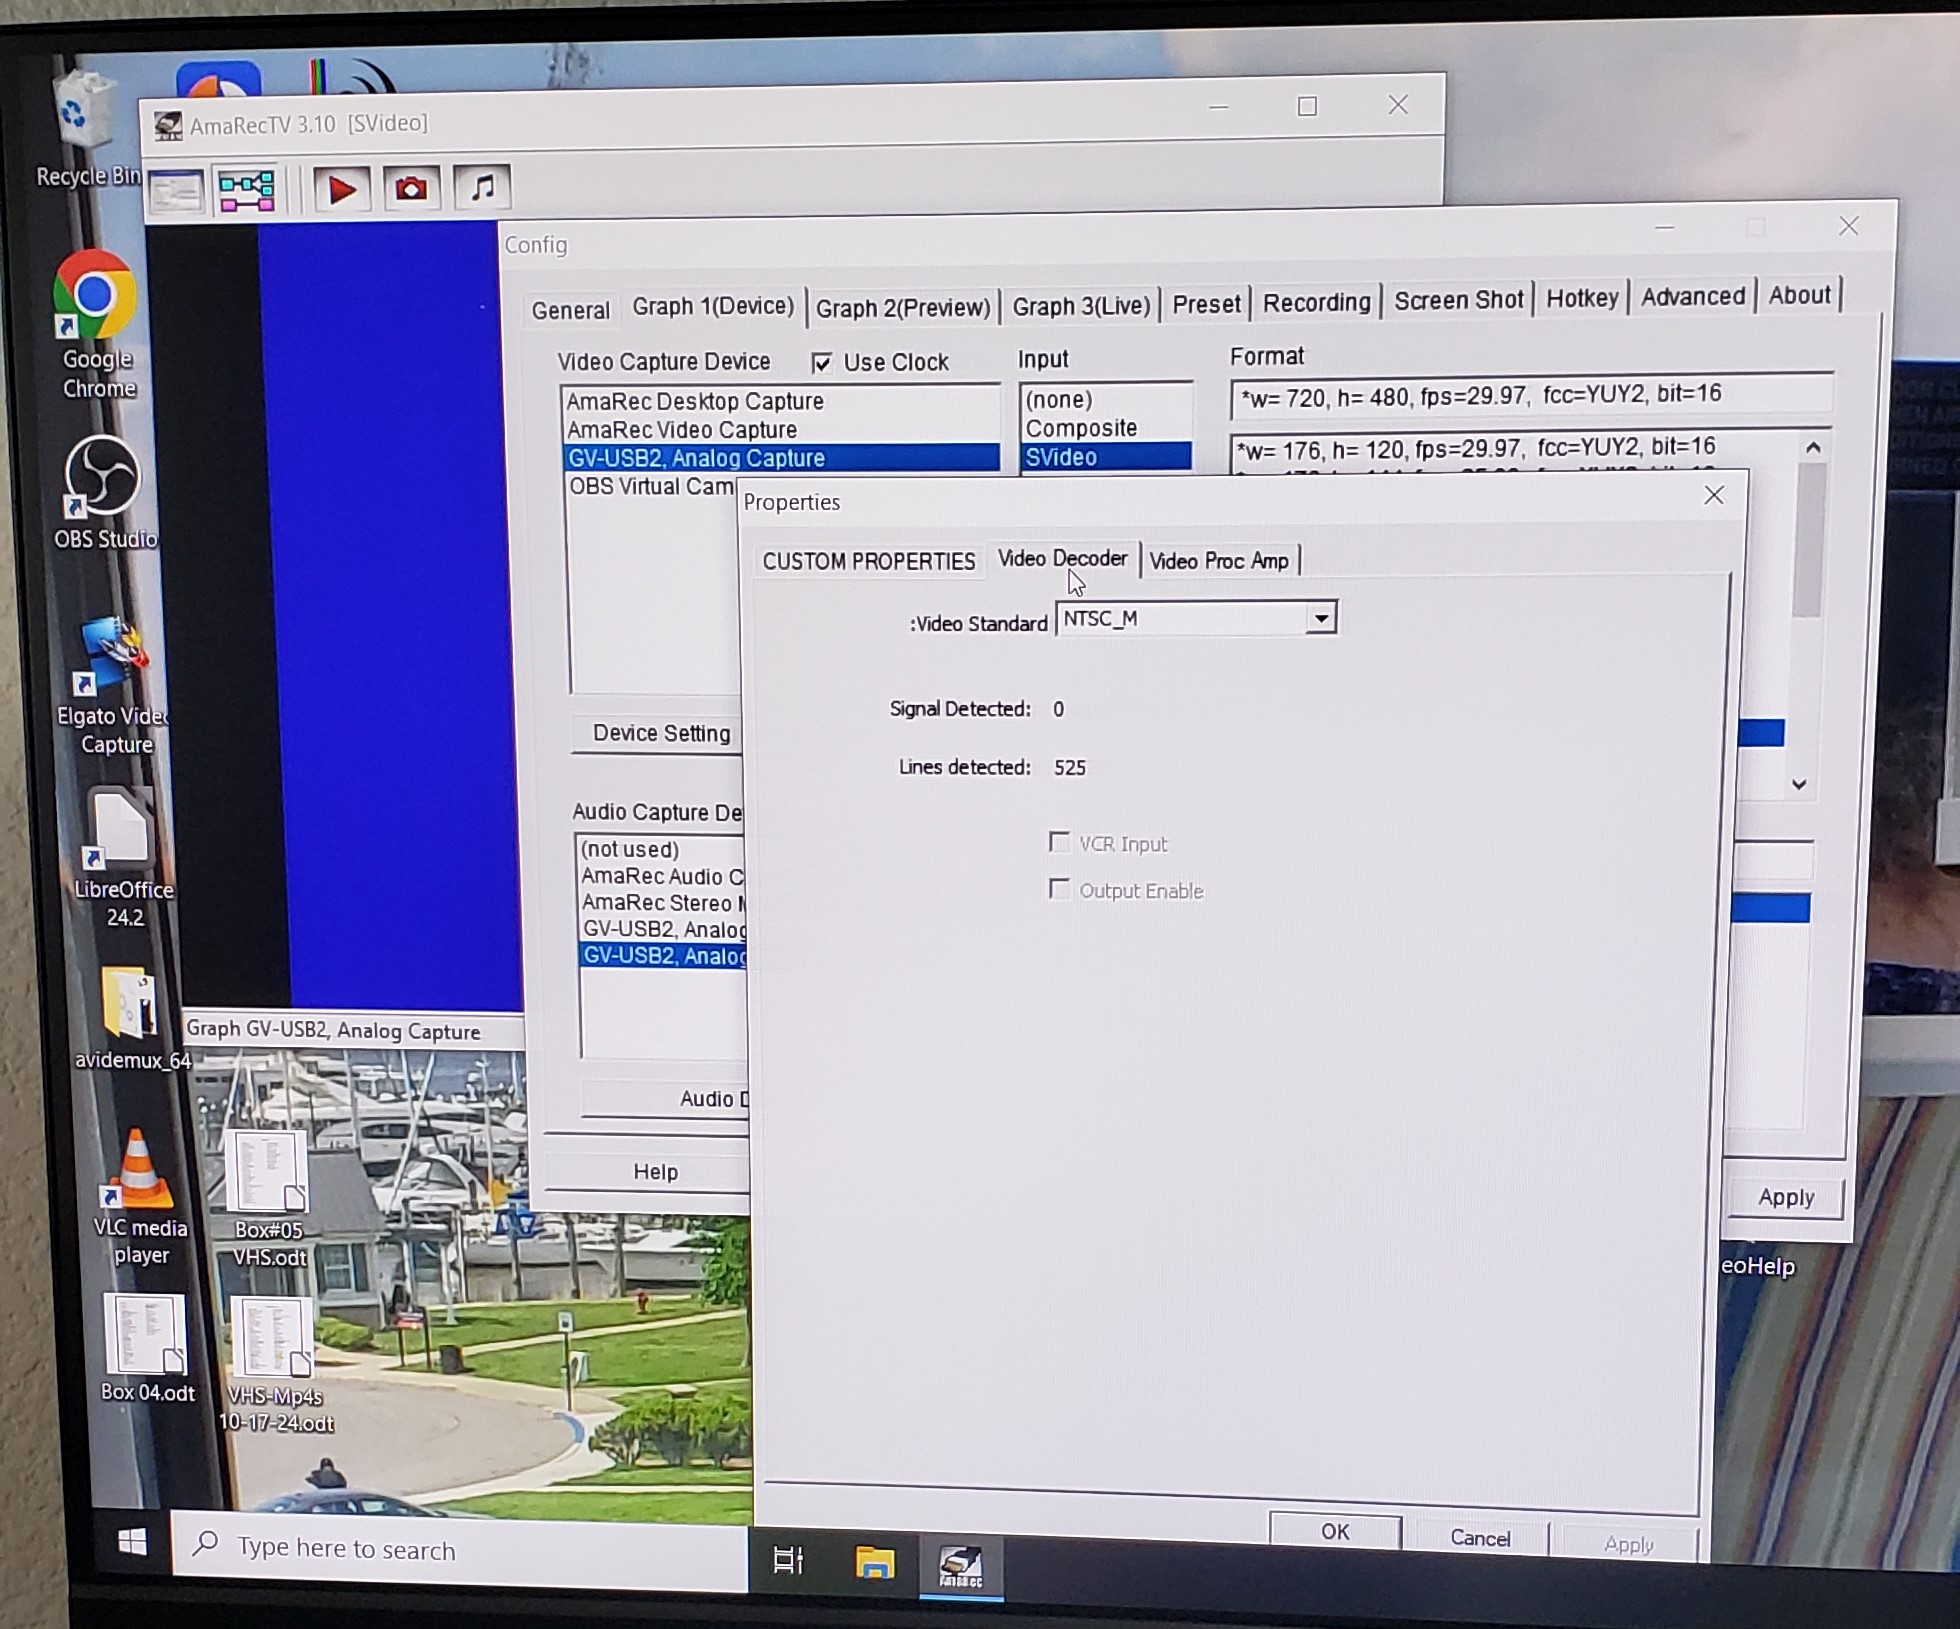Launch VLC media player shortcut
This screenshot has width=1960, height=1629.
pyautogui.click(x=138, y=1196)
